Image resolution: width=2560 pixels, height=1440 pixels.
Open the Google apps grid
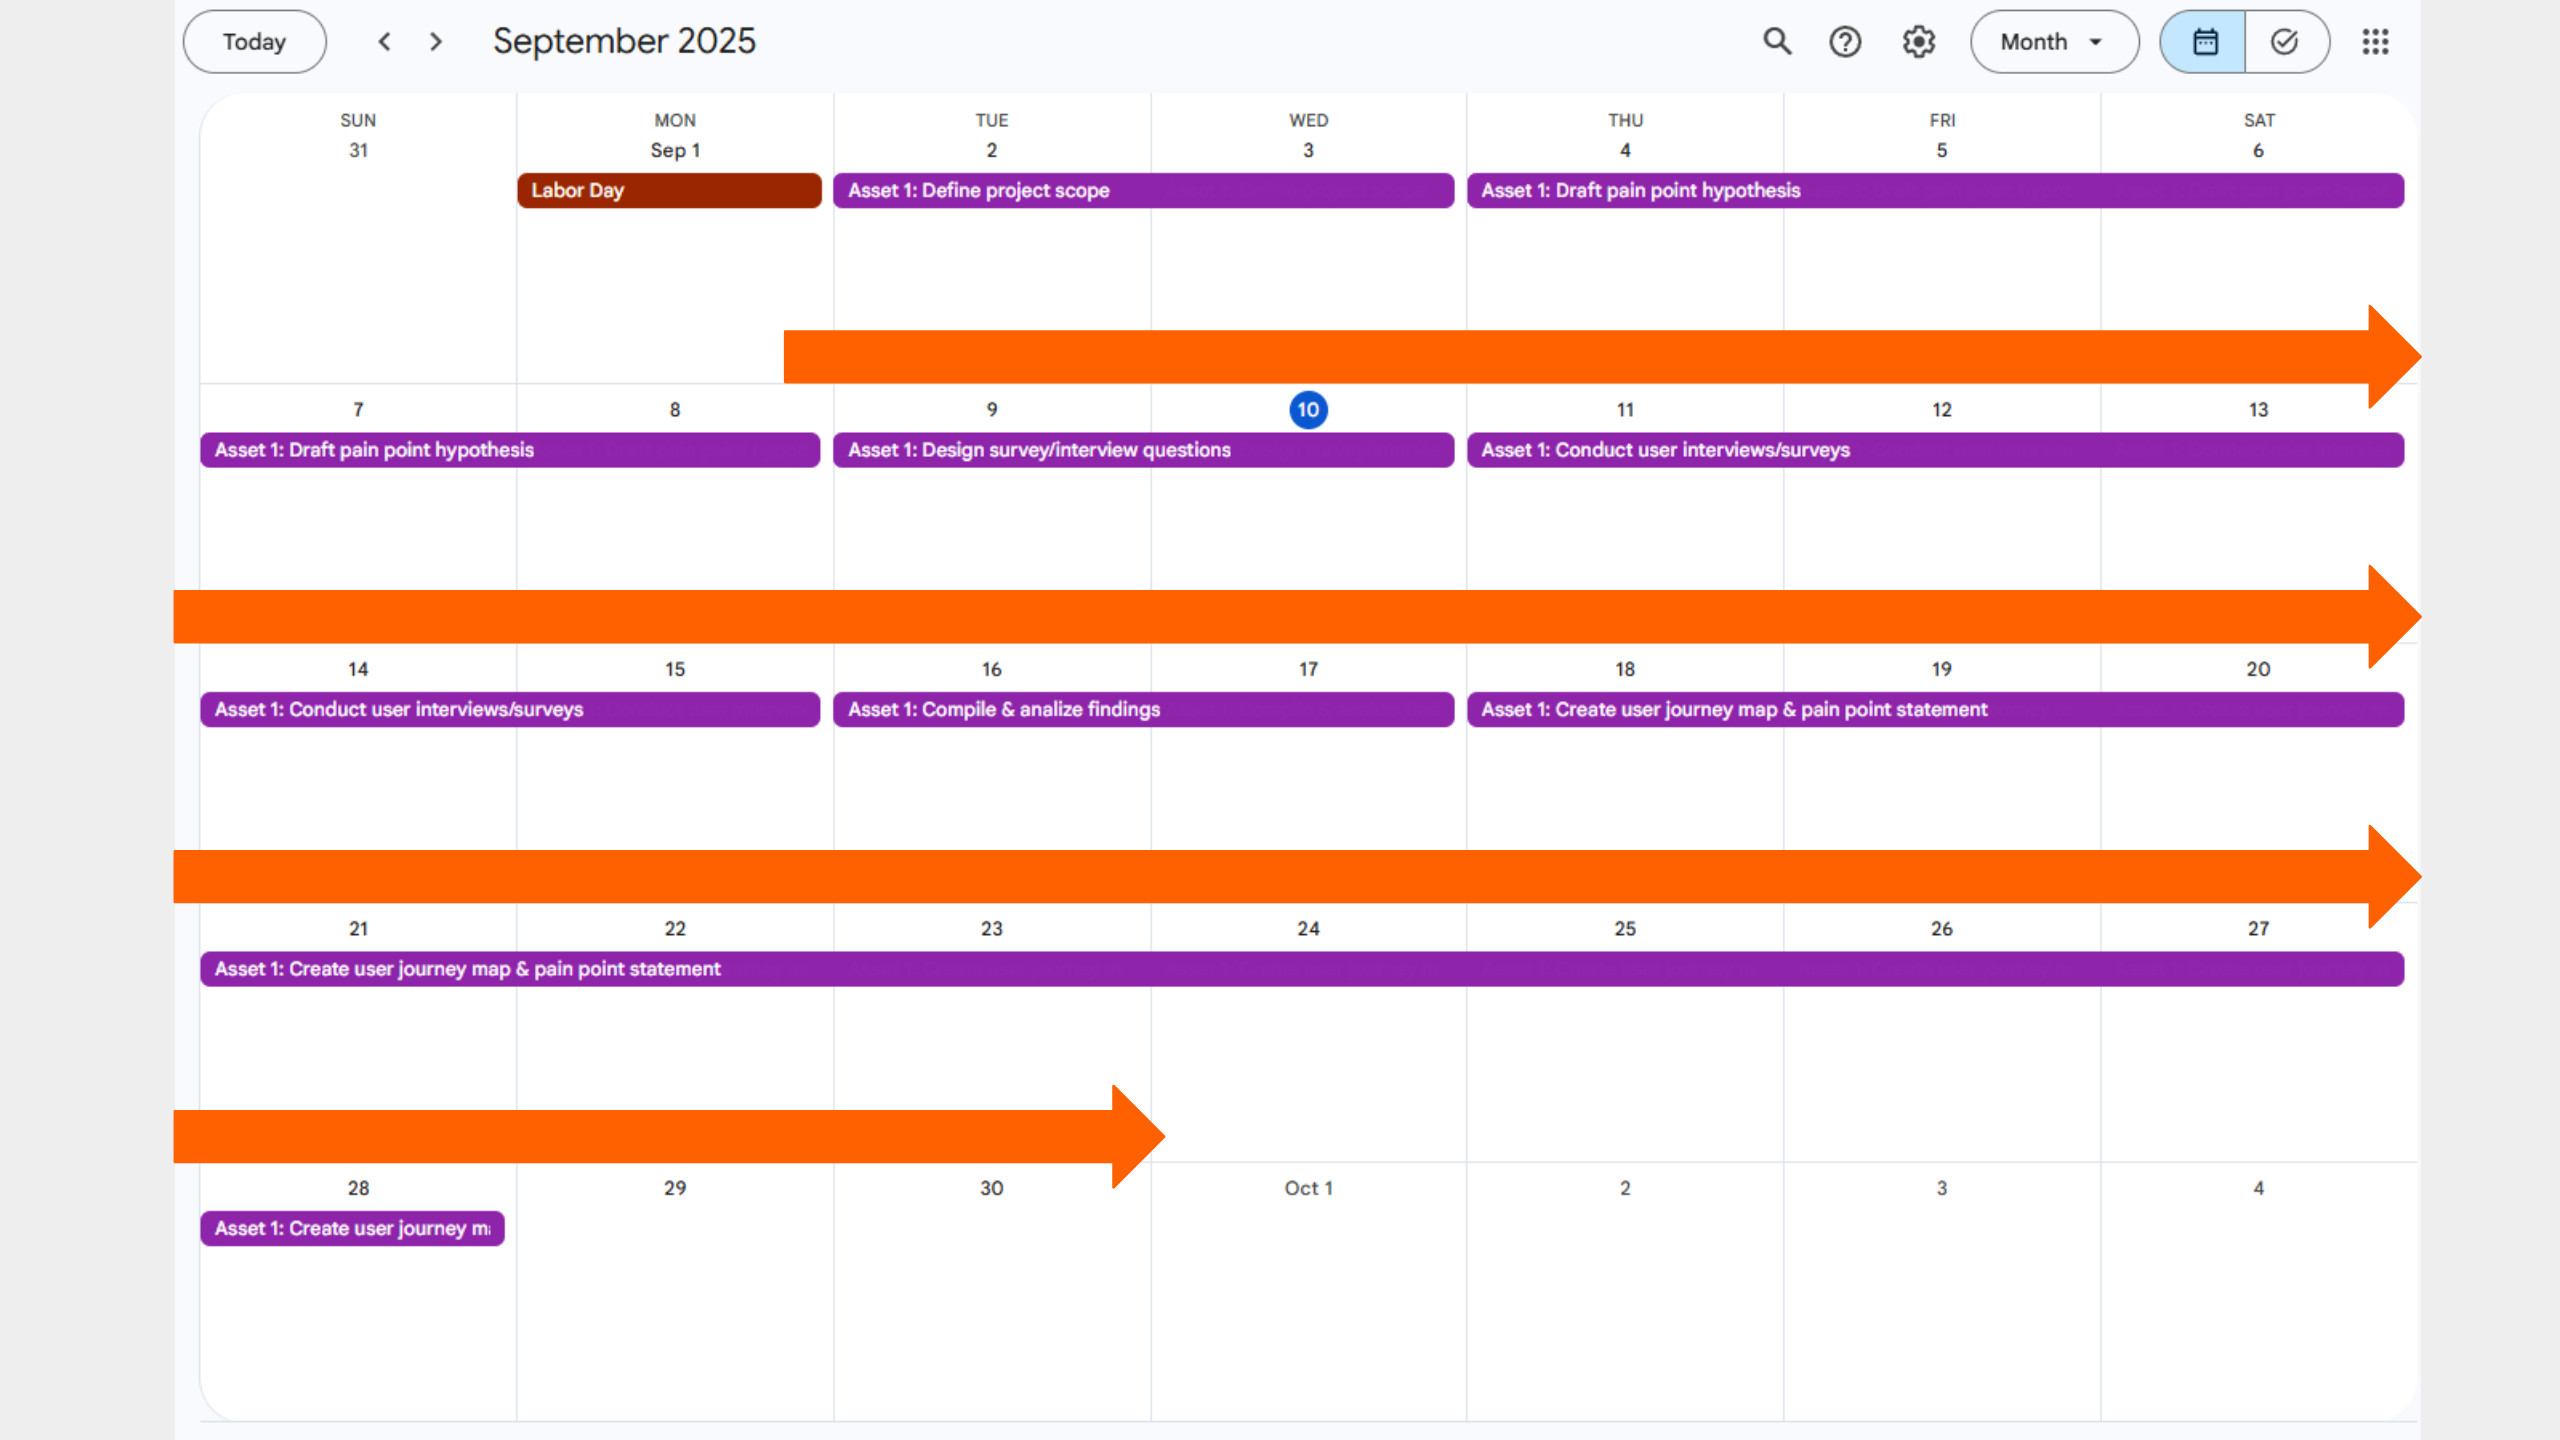pyautogui.click(x=2375, y=42)
